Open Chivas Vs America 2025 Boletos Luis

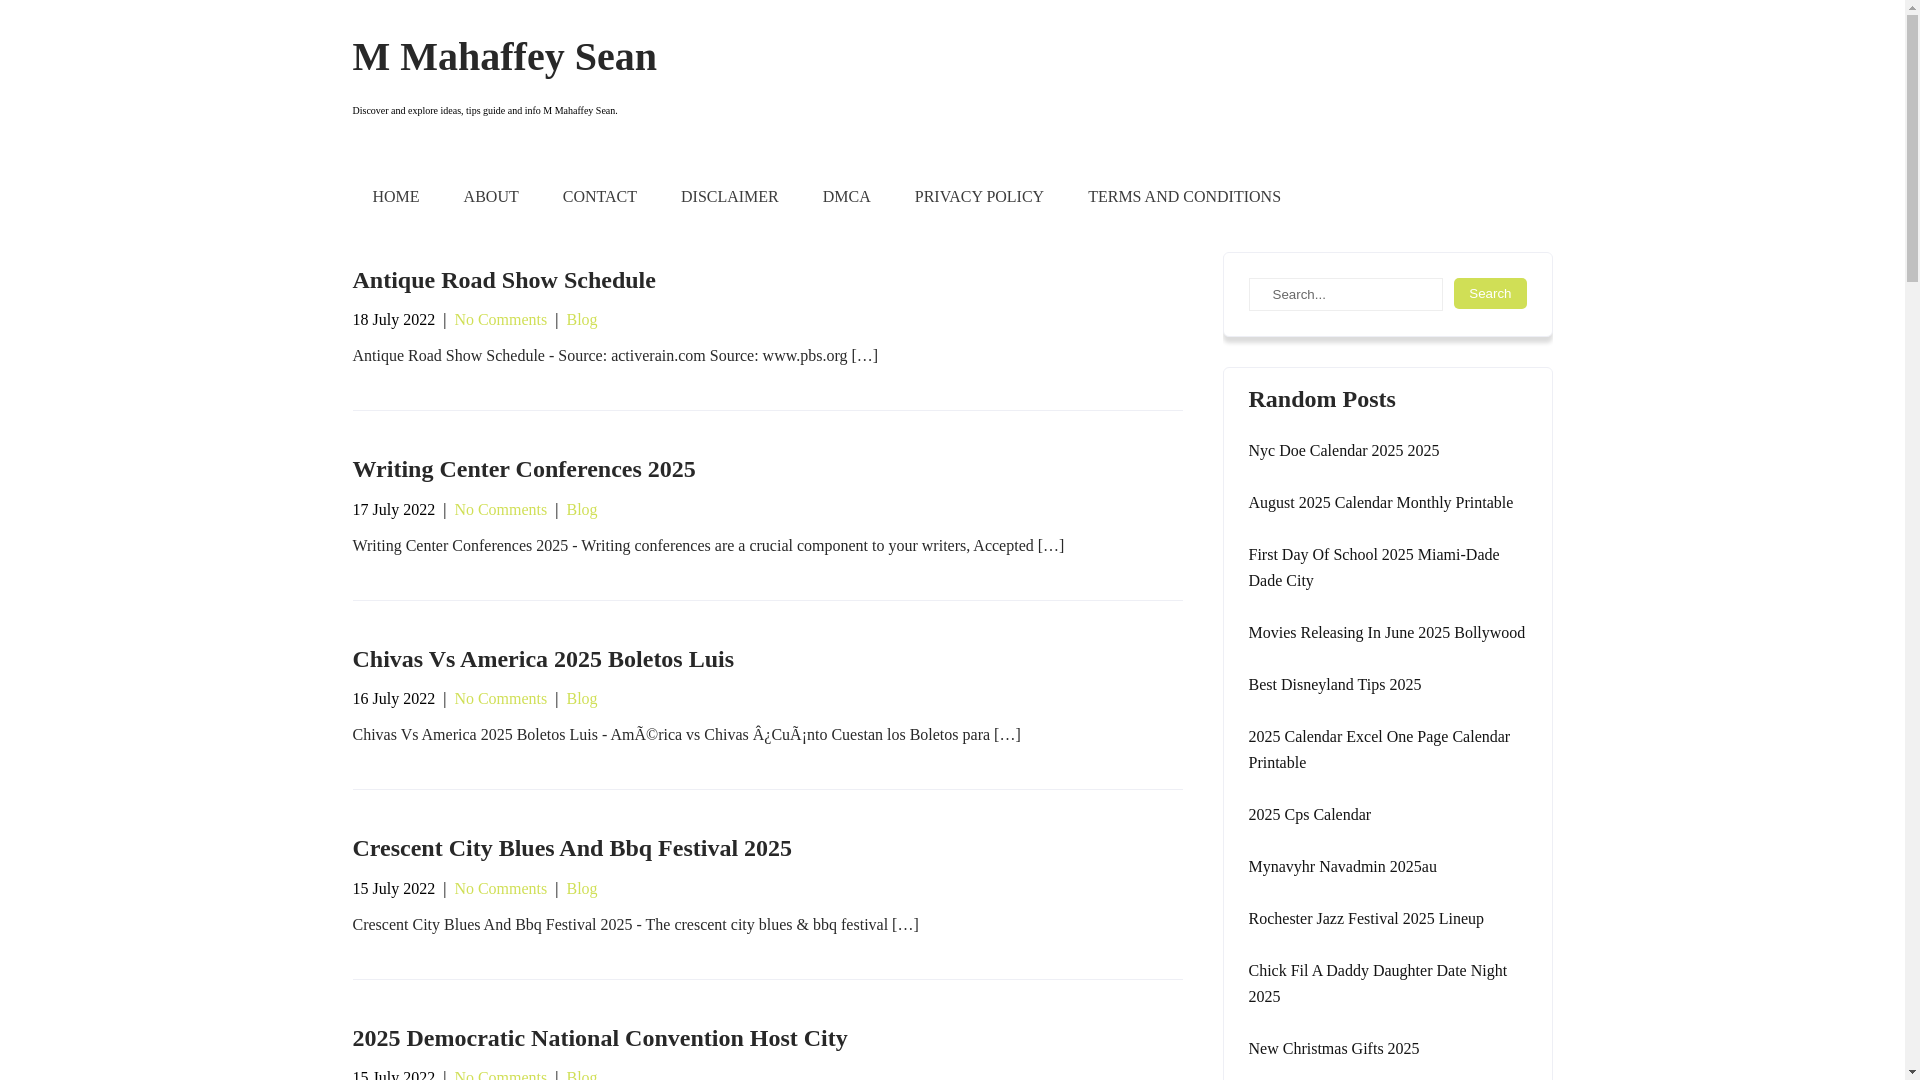pyautogui.click(x=542, y=659)
